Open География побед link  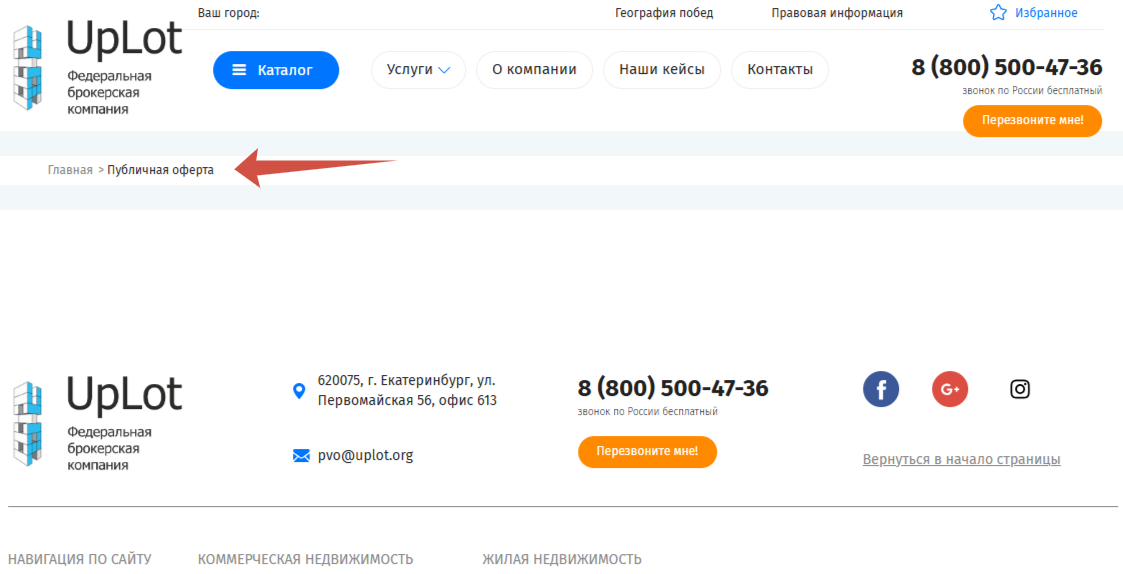[664, 13]
